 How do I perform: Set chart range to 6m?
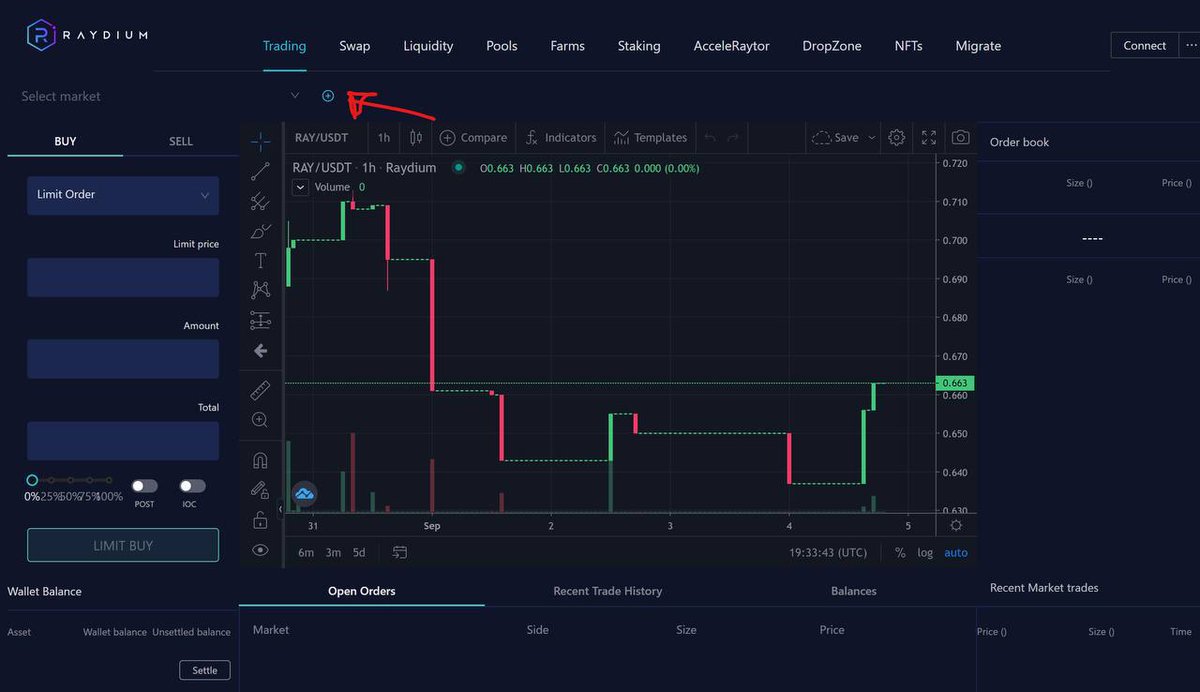[306, 552]
